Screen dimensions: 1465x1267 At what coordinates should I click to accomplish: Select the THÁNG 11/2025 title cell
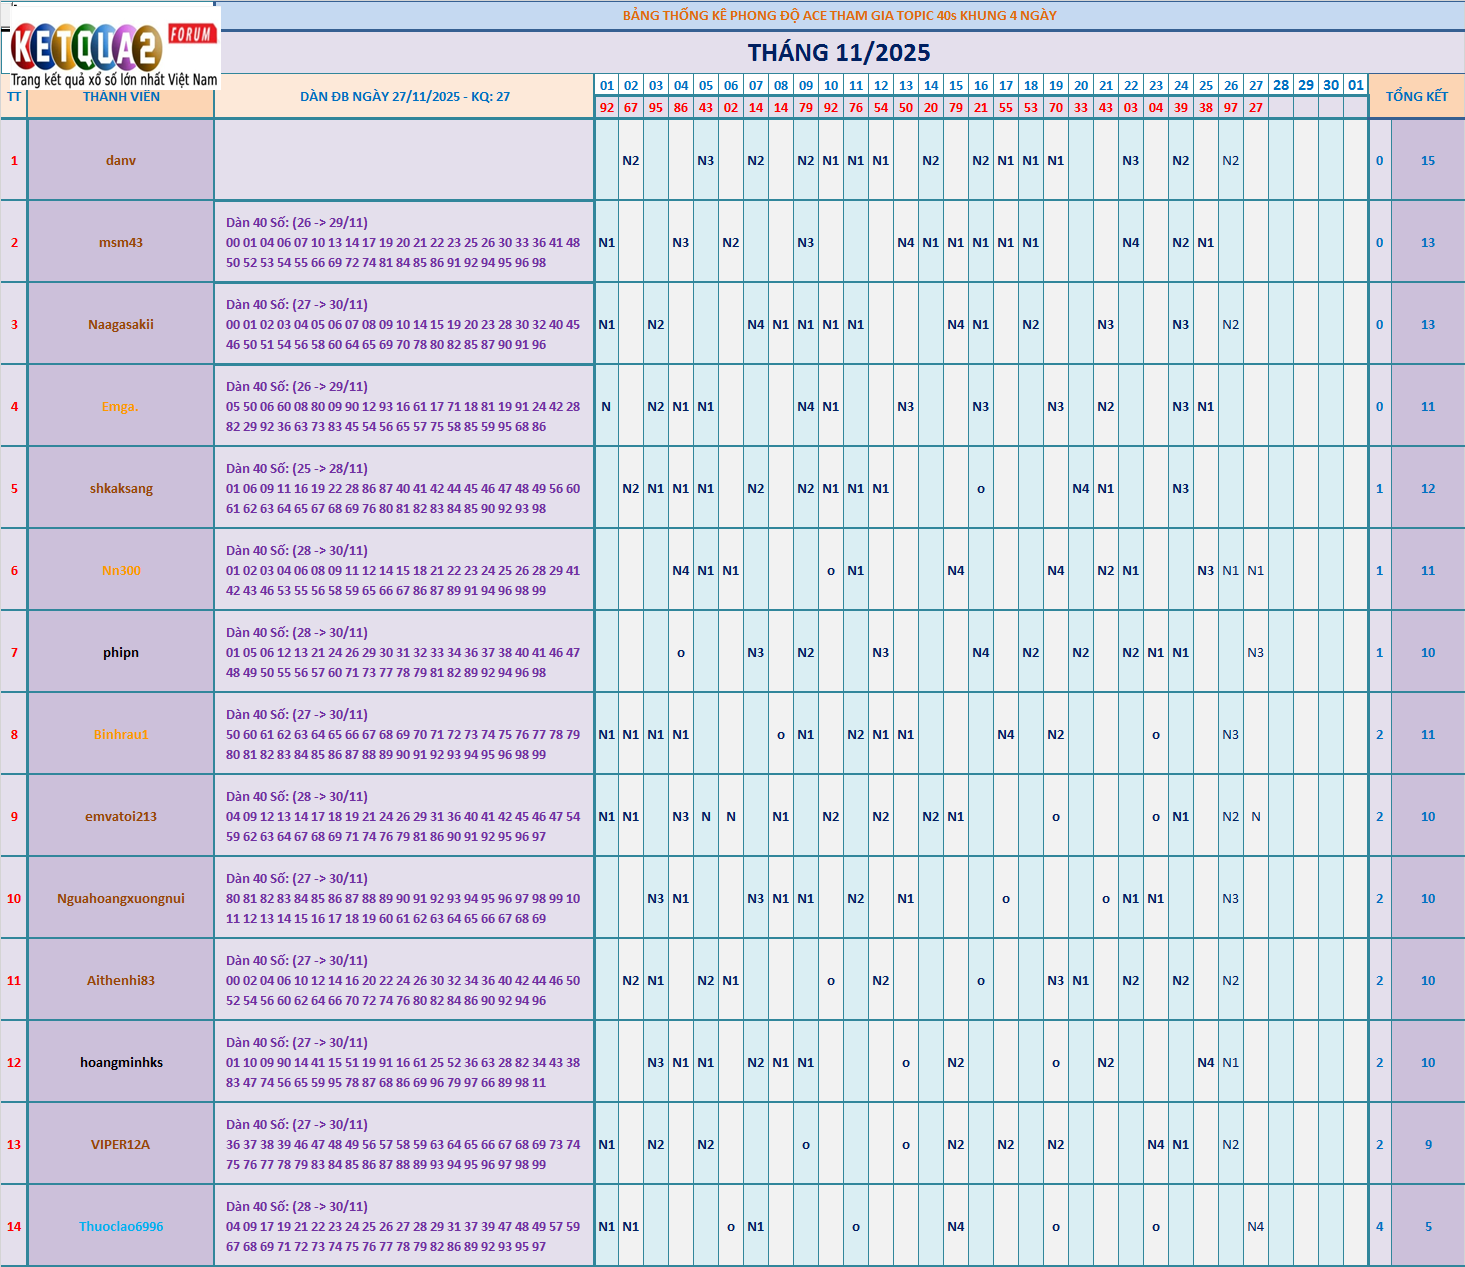click(x=839, y=53)
